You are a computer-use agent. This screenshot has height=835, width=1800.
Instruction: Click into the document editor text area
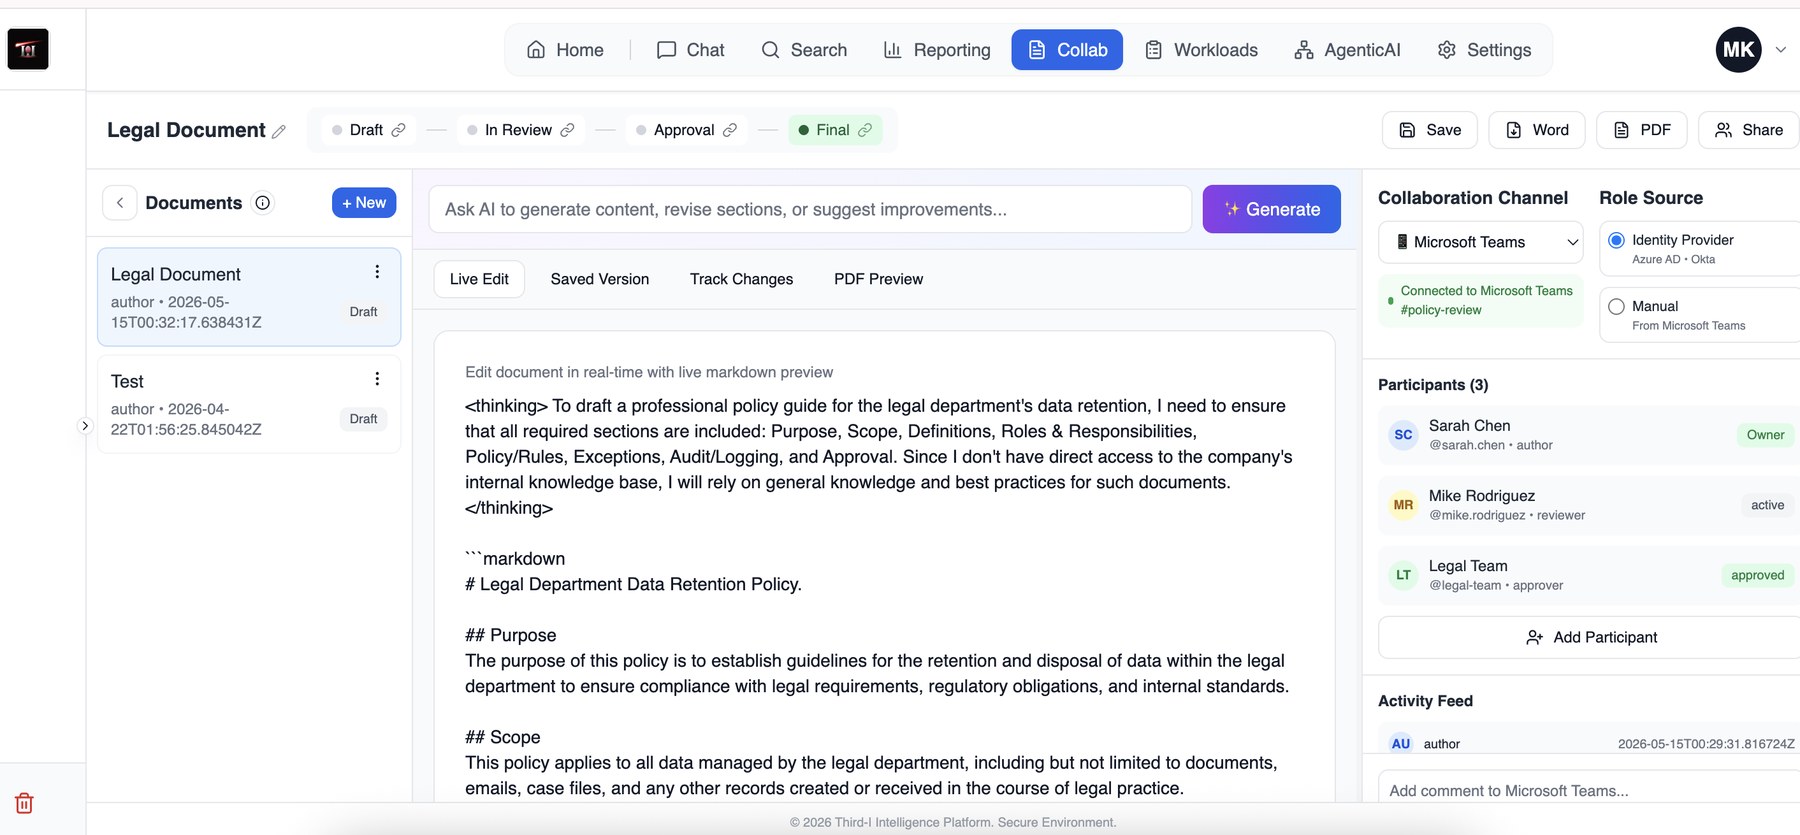tap(884, 597)
